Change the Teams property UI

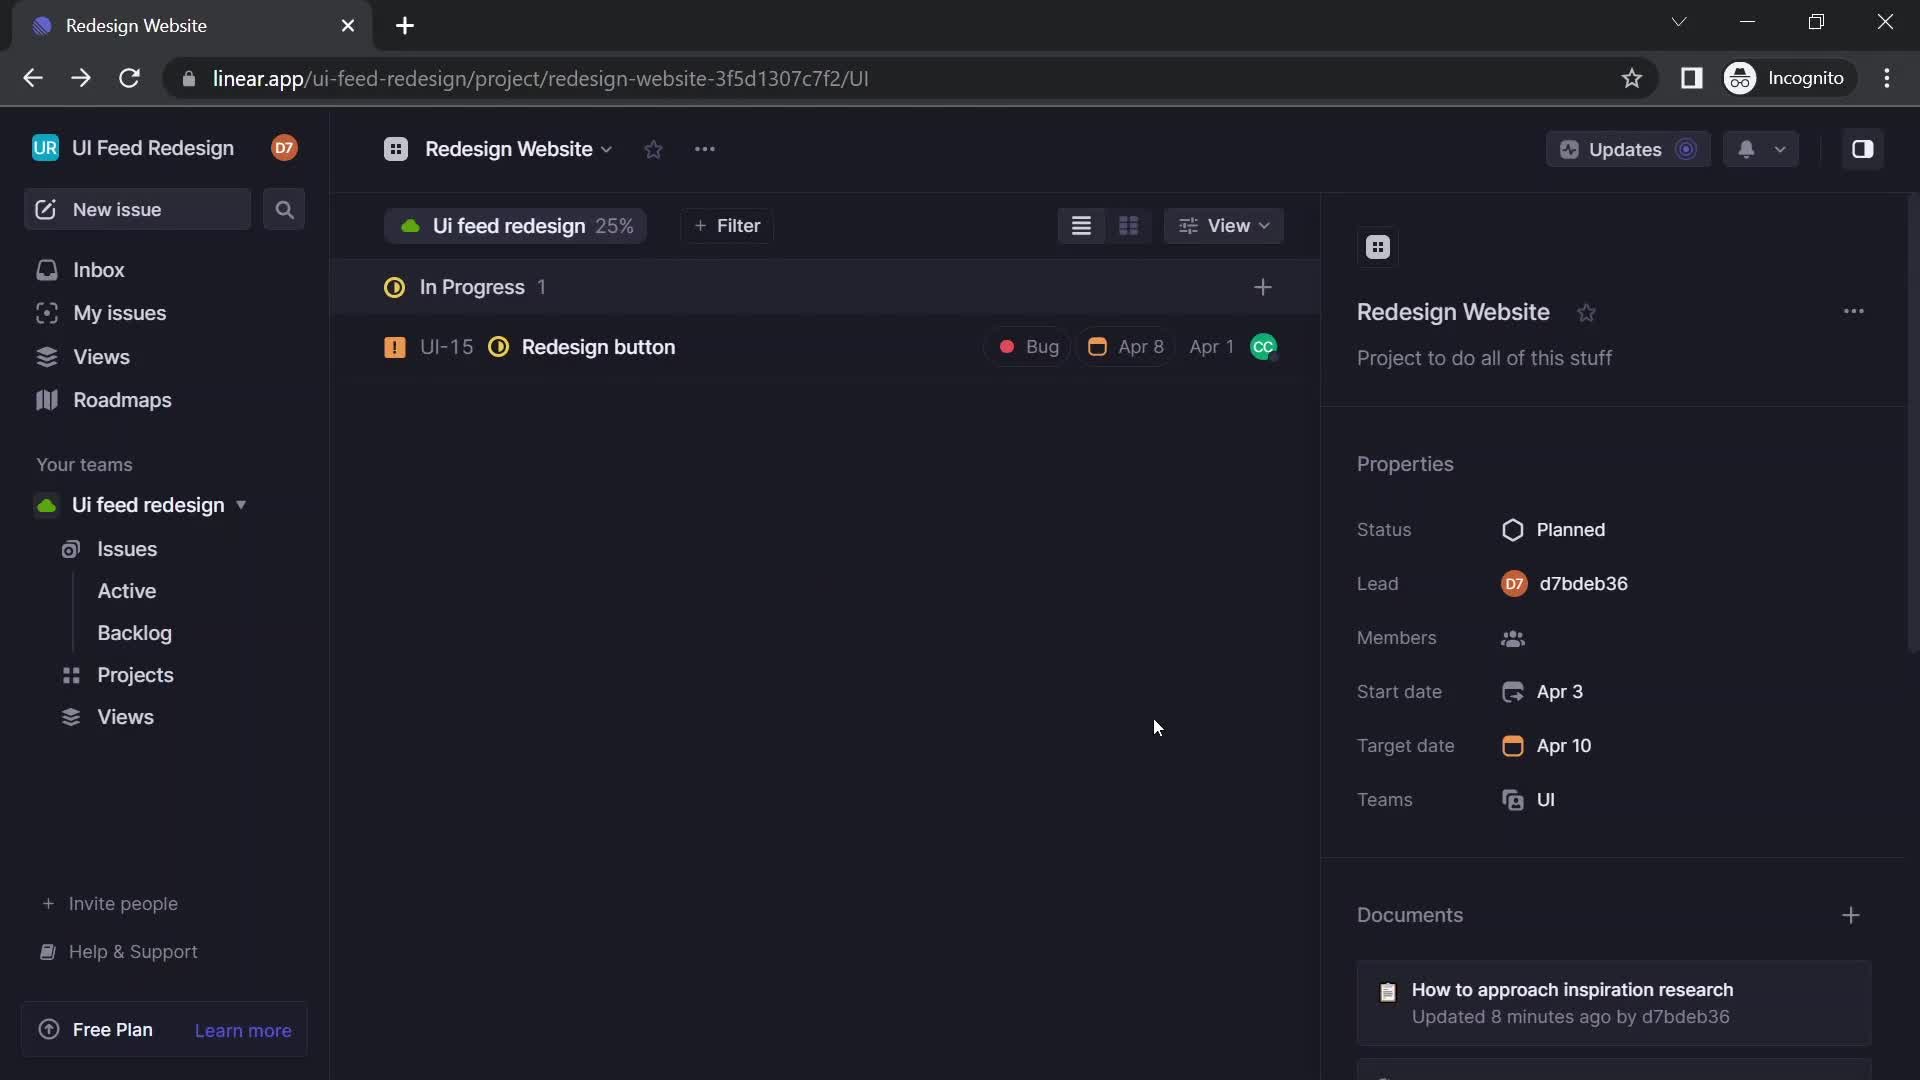coord(1528,800)
